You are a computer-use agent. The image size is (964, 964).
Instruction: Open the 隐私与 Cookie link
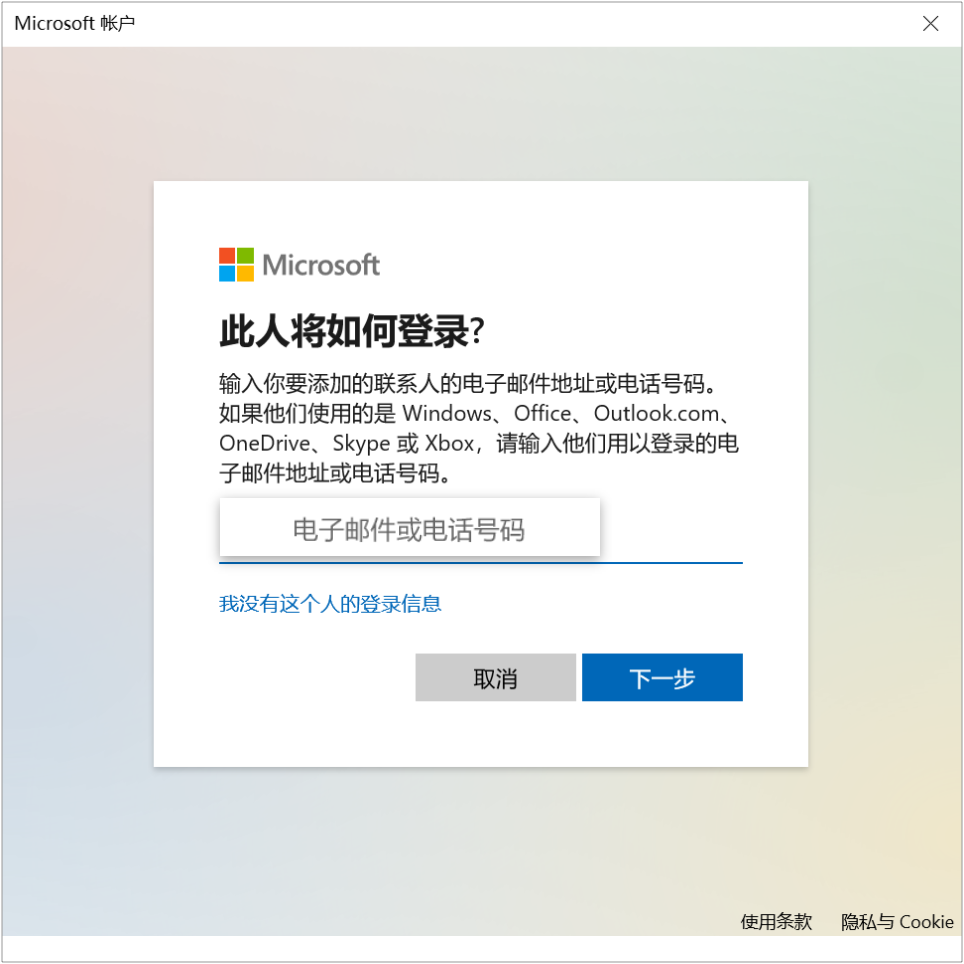[897, 922]
